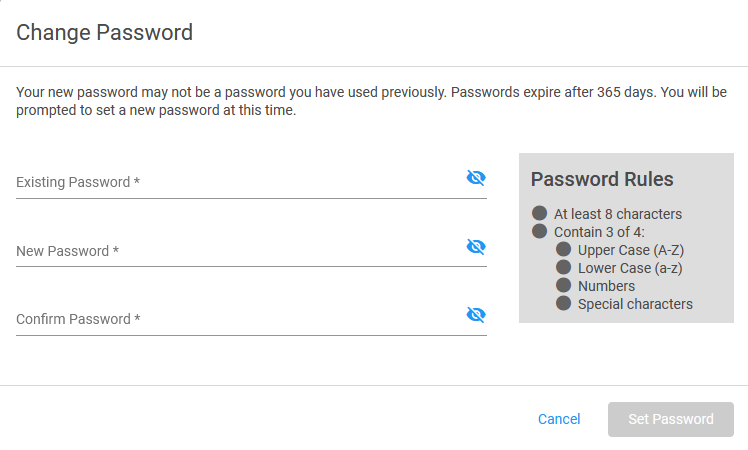The height and width of the screenshot is (450, 748).
Task: Click the Lower Case (a-z) rule dot
Action: coord(563,267)
